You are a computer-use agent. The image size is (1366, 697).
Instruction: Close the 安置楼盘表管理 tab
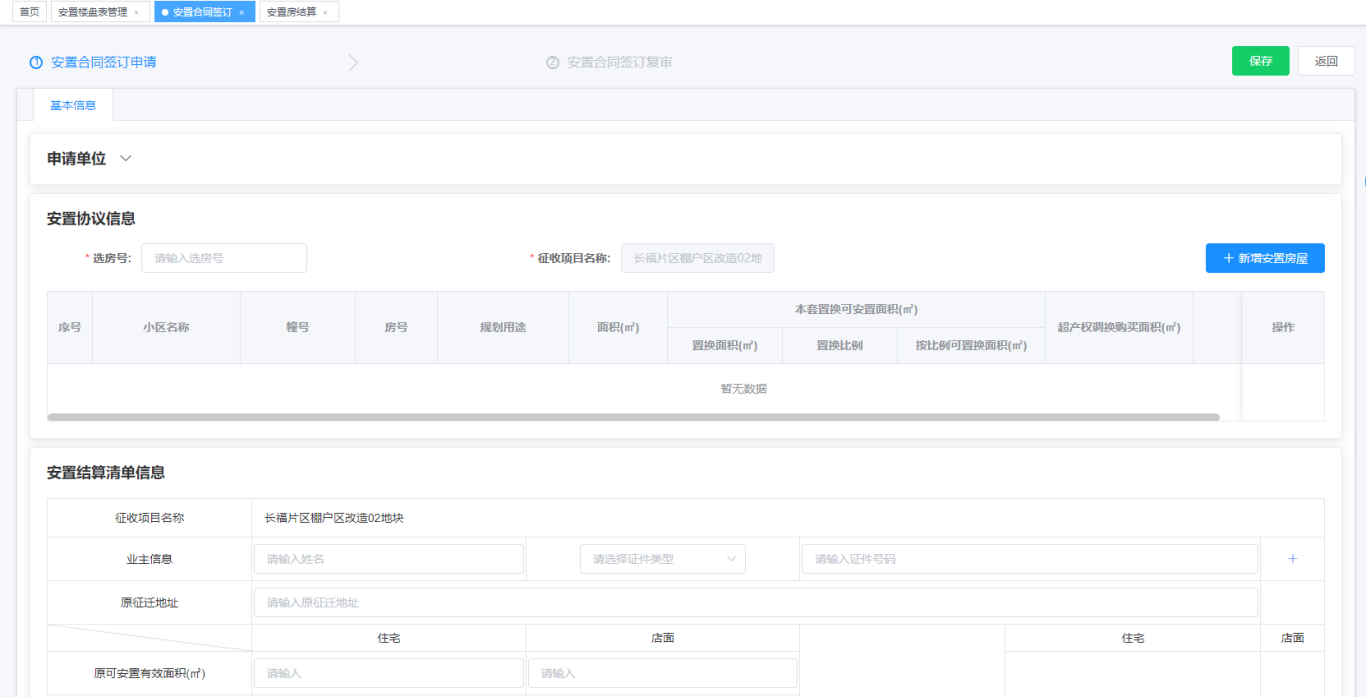click(136, 12)
